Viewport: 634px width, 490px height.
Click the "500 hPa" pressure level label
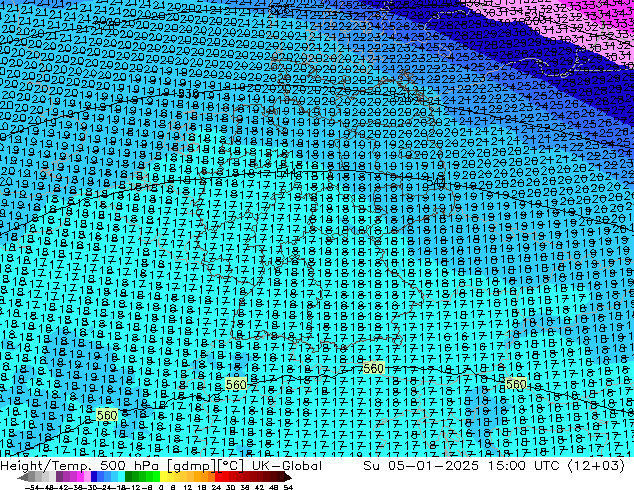128,466
